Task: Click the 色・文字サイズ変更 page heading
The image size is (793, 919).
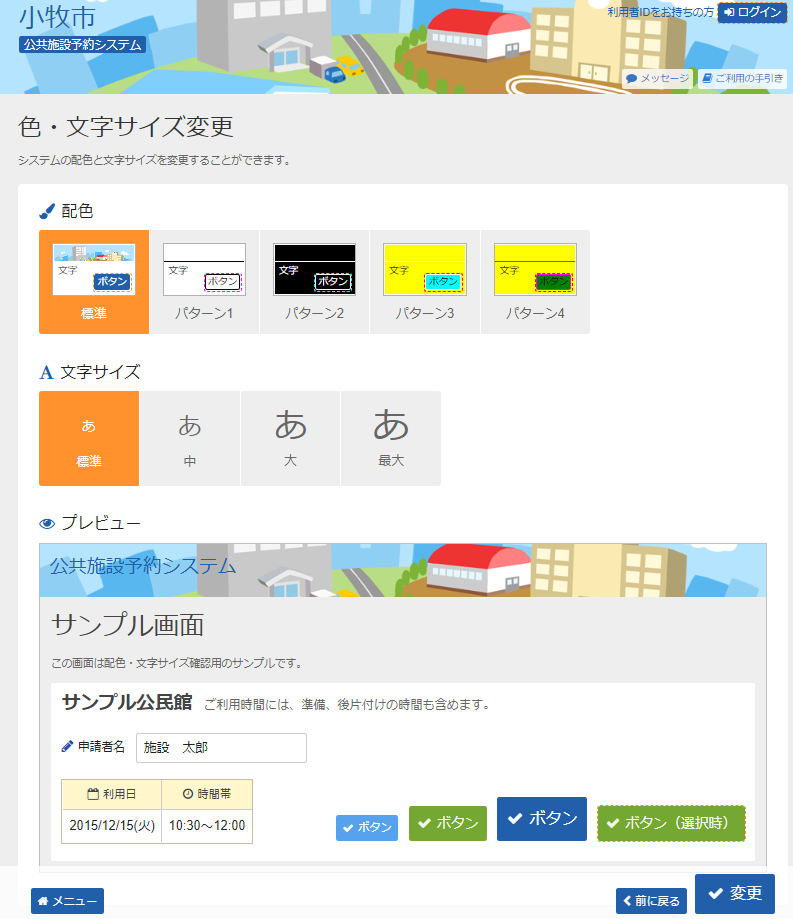Action: (x=126, y=127)
